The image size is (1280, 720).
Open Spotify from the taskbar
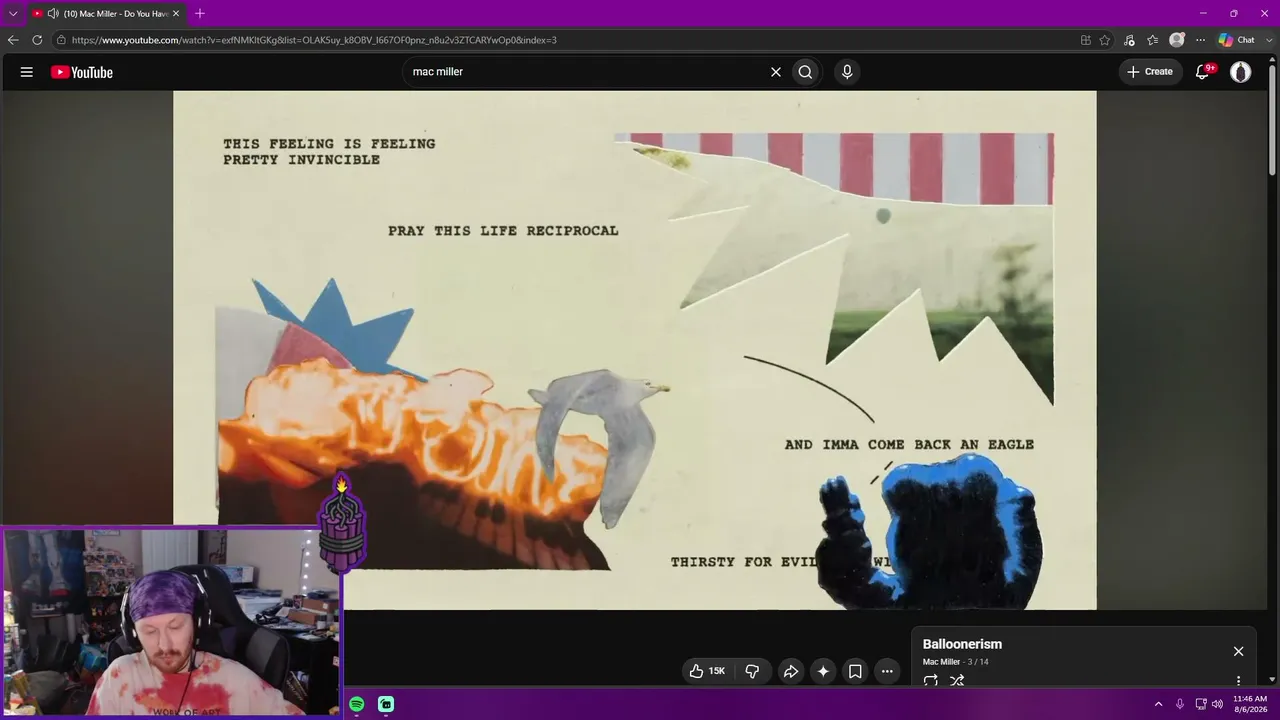pyautogui.click(x=357, y=704)
